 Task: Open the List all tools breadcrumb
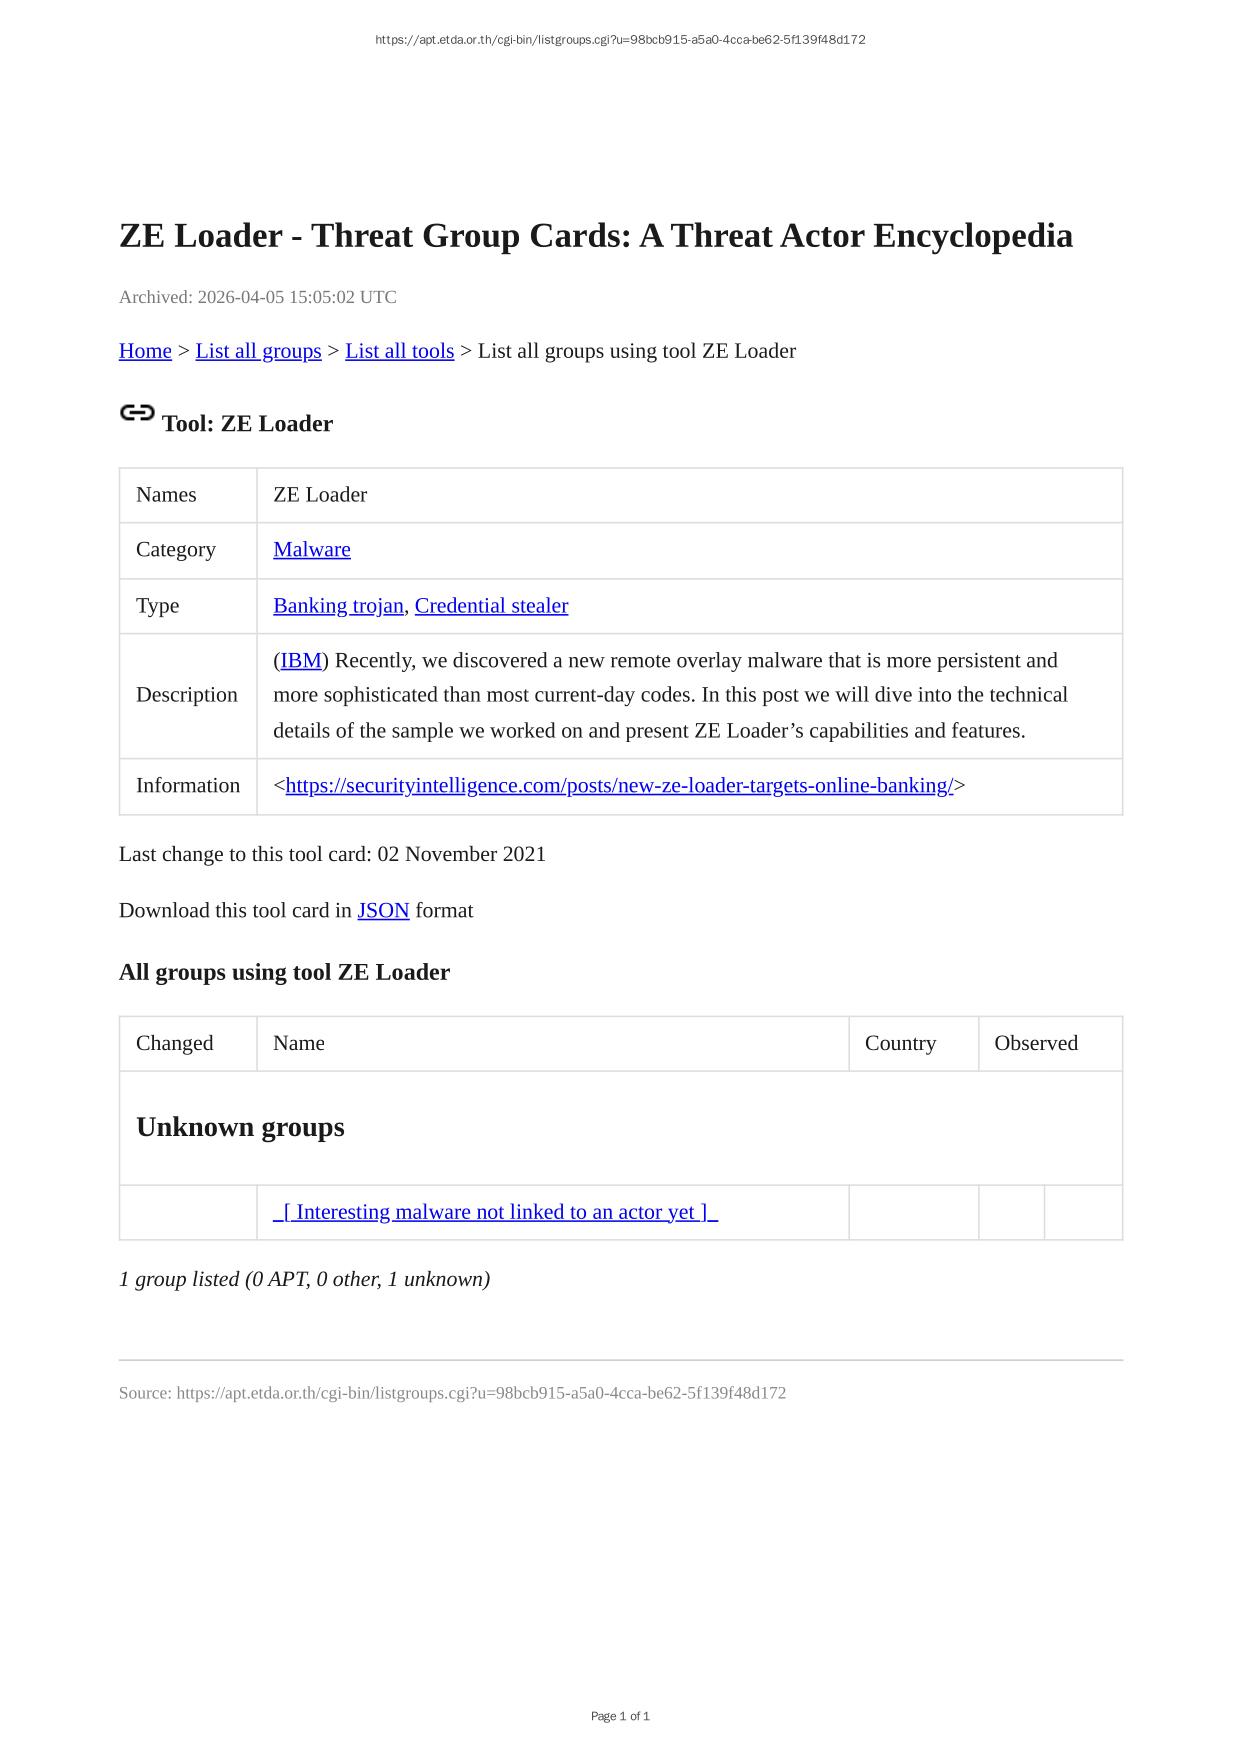[399, 351]
